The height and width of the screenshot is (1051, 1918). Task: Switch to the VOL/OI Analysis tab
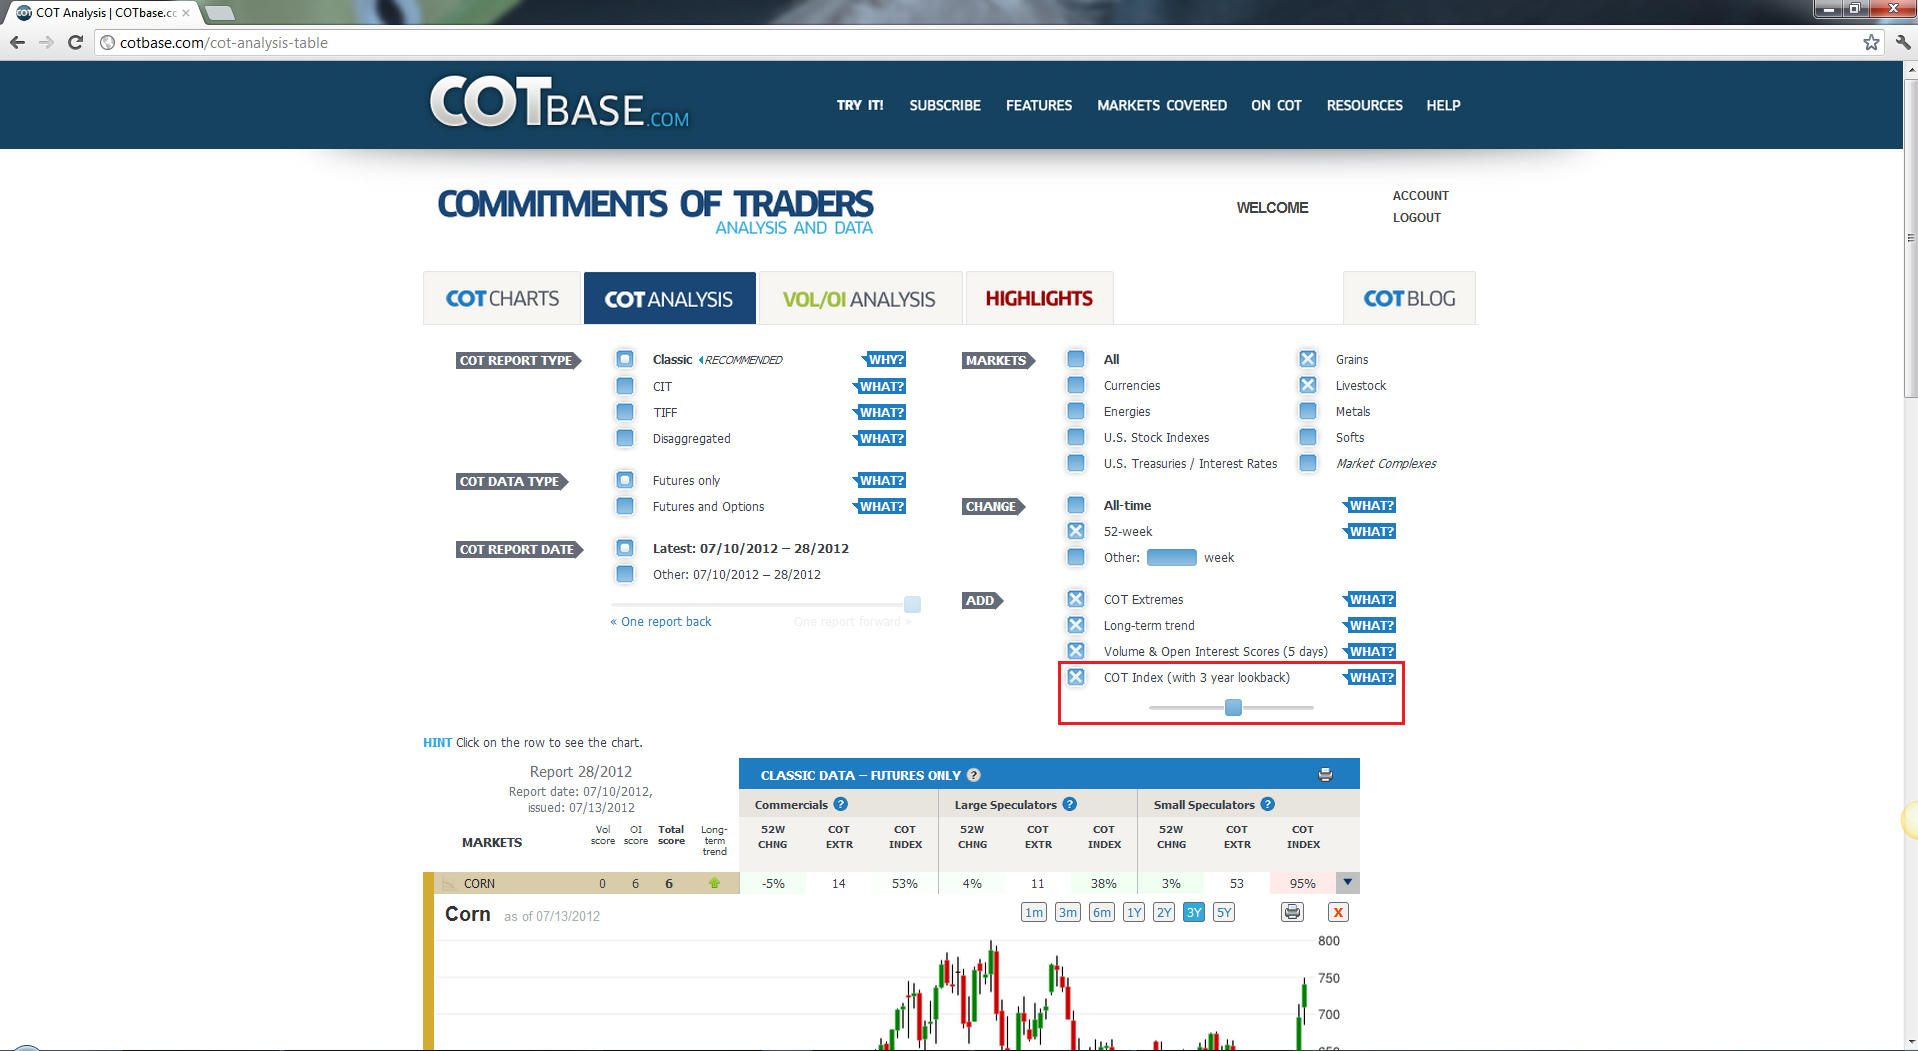click(859, 298)
